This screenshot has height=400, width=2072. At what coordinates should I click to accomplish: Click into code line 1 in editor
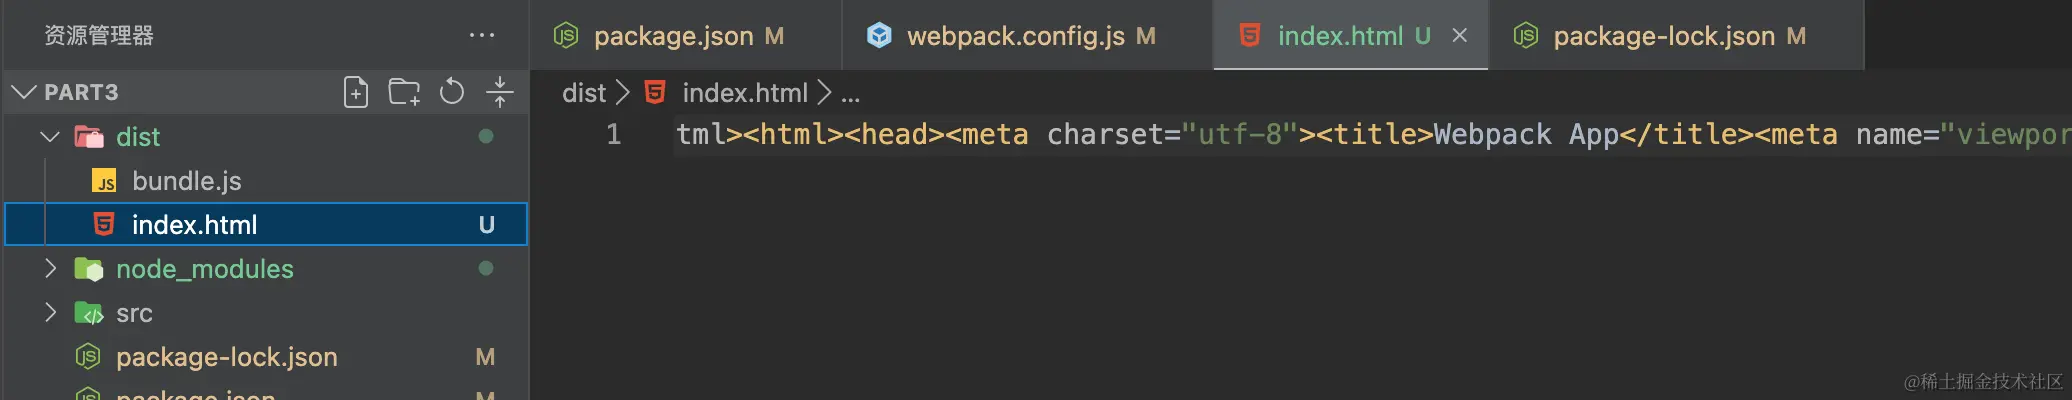point(1370,134)
